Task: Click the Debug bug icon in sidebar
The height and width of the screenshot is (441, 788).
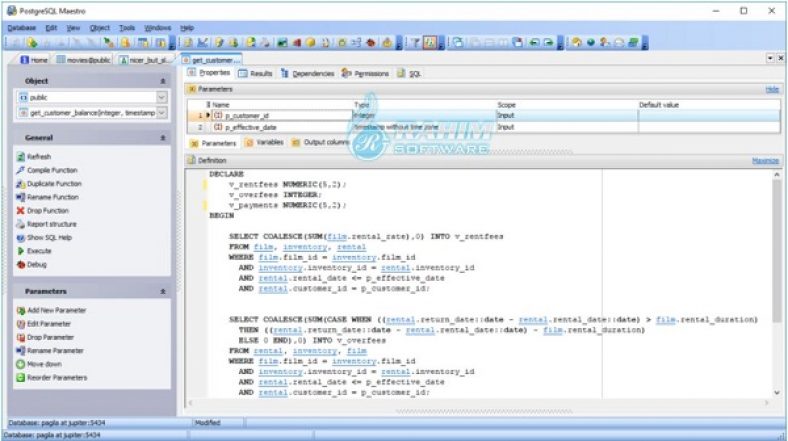Action: pyautogui.click(x=21, y=264)
